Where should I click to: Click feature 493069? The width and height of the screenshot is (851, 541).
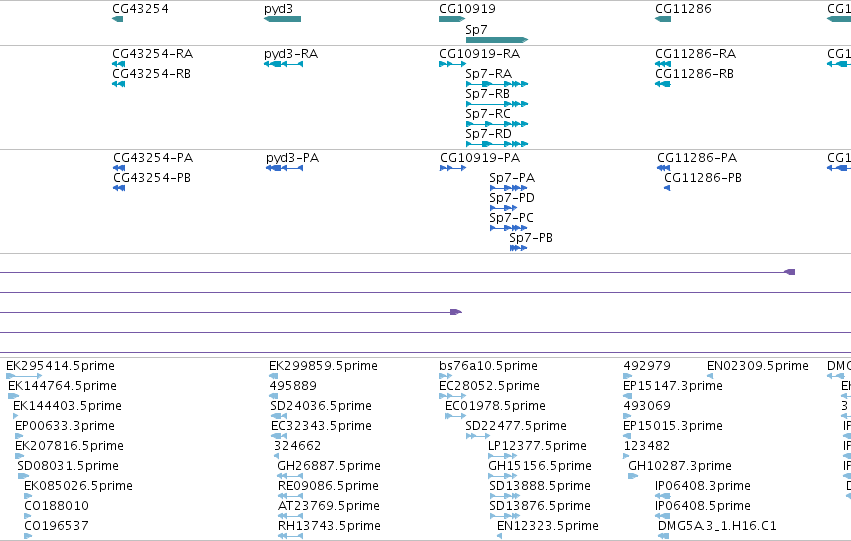[627, 416]
